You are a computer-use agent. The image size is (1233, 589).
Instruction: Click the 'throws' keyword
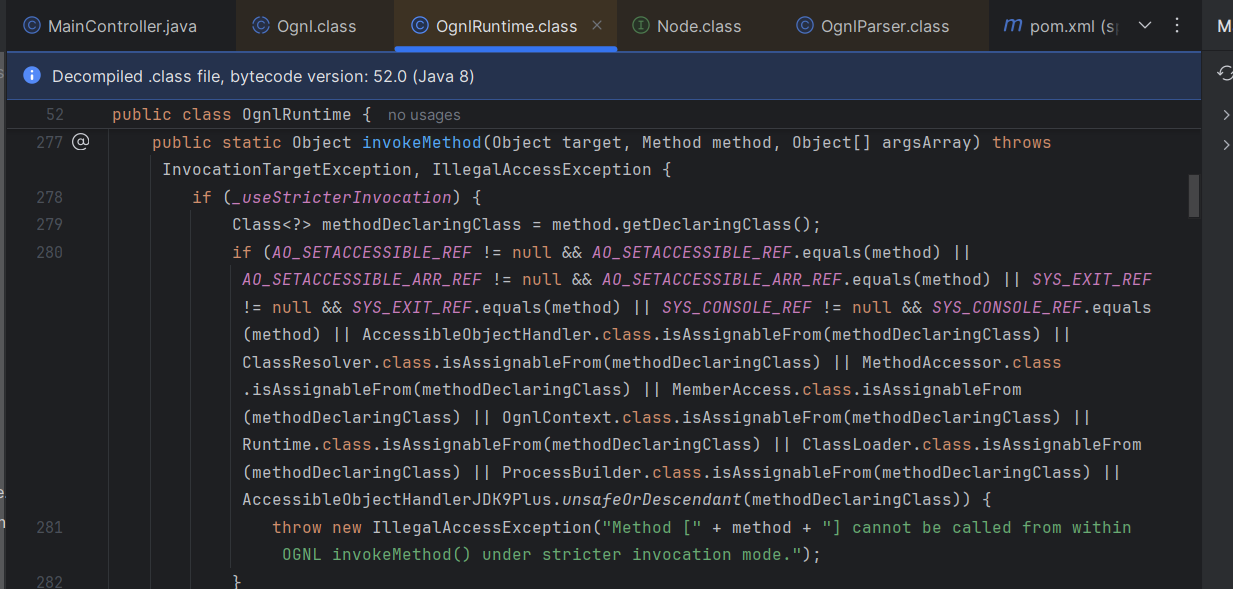(x=1022, y=142)
